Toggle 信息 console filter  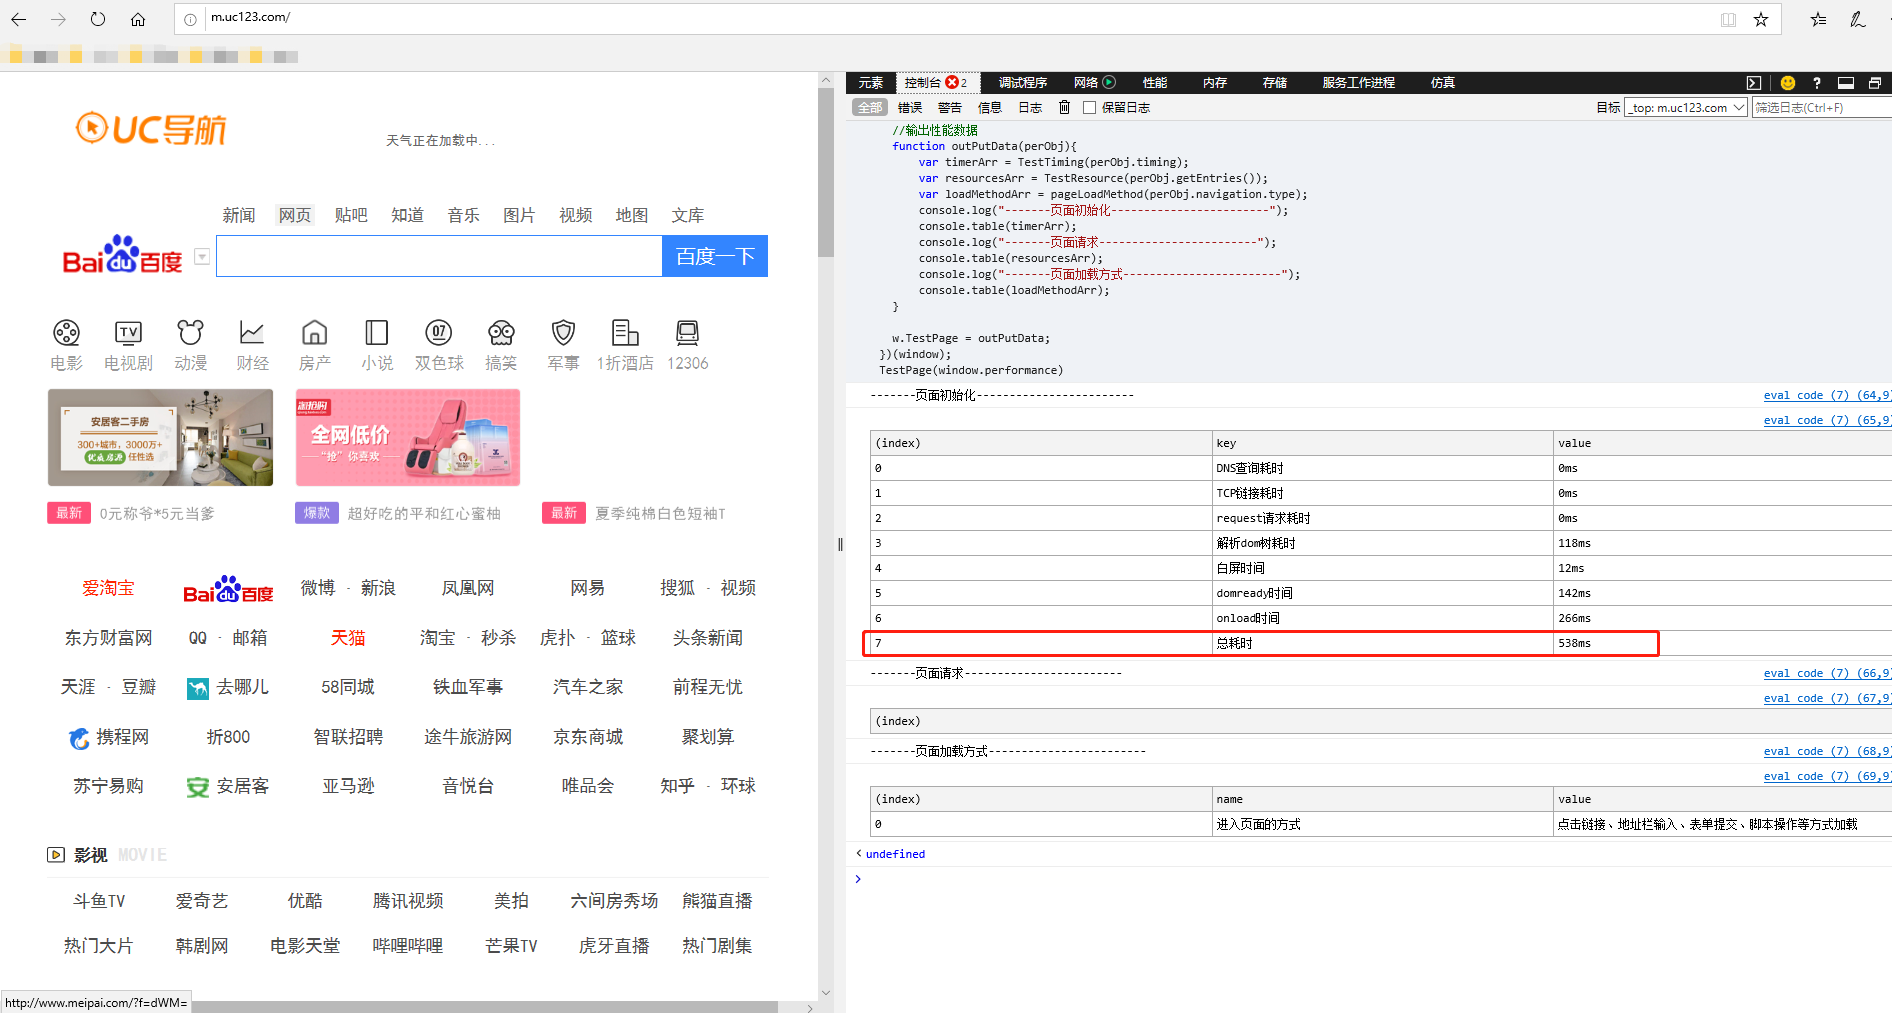tap(990, 107)
